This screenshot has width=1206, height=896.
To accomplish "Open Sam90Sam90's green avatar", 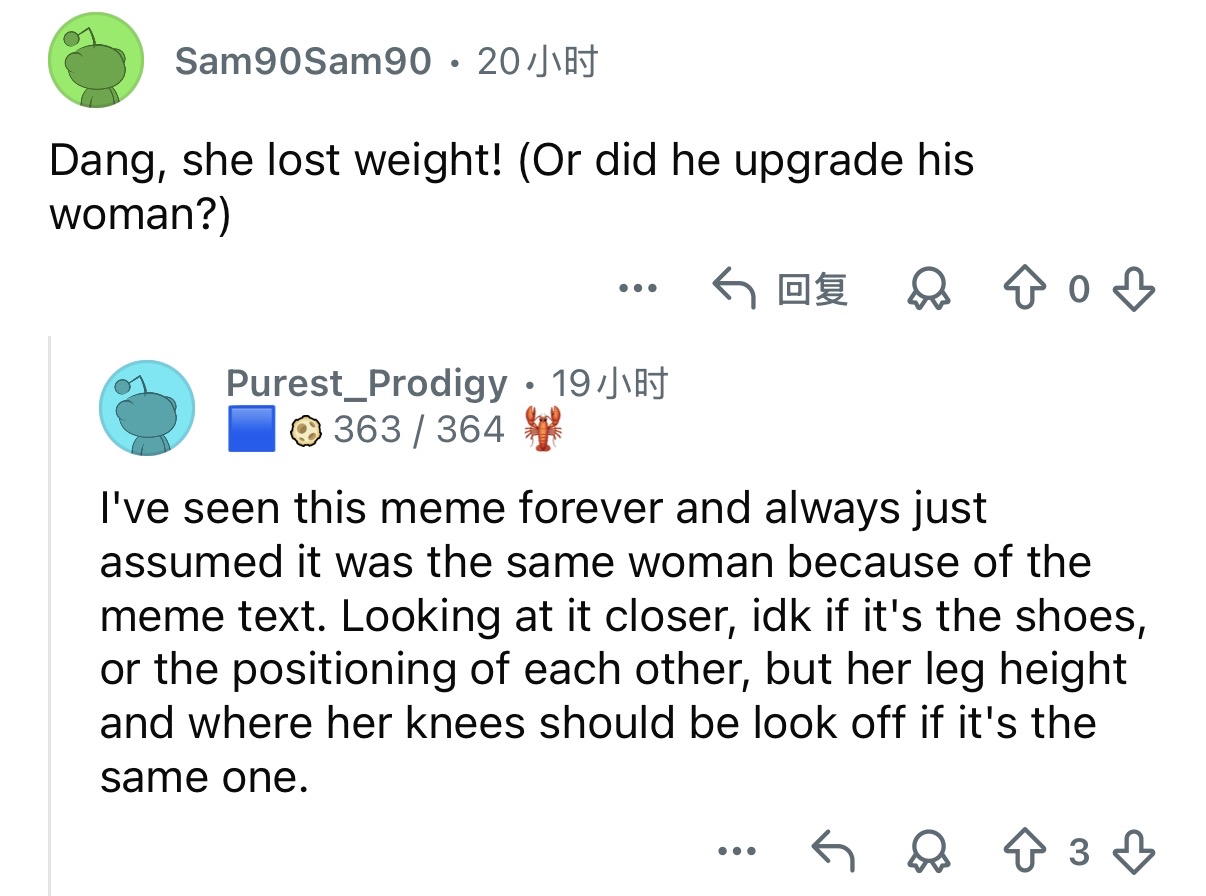I will pos(98,60).
